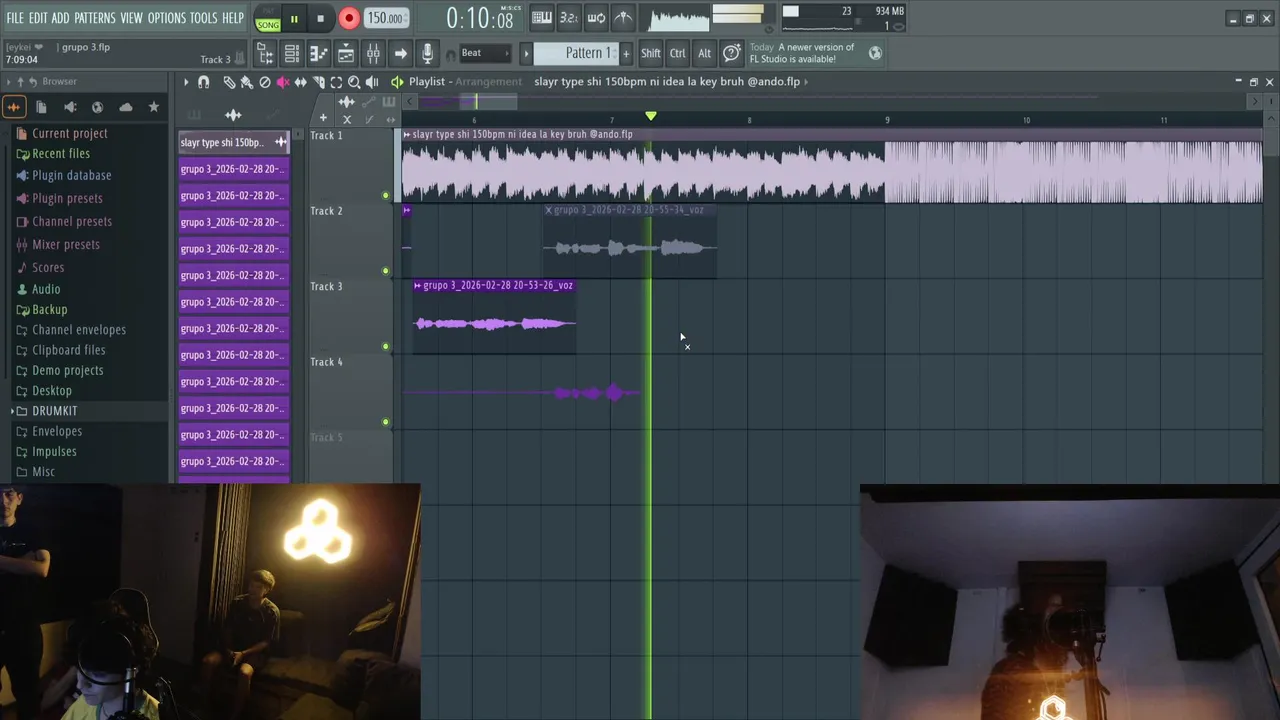The height and width of the screenshot is (720, 1280).
Task: Mute Track 3 using green dot
Action: 386,347
